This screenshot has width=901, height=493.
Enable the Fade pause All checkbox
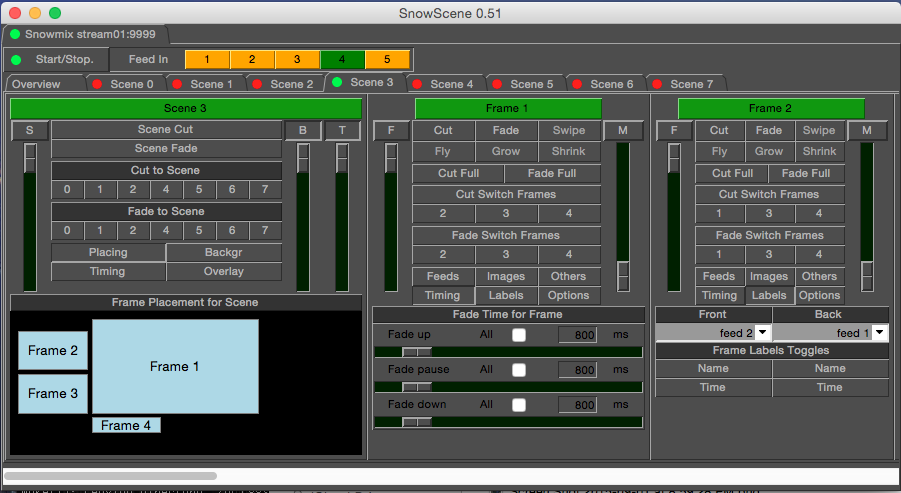click(x=519, y=370)
